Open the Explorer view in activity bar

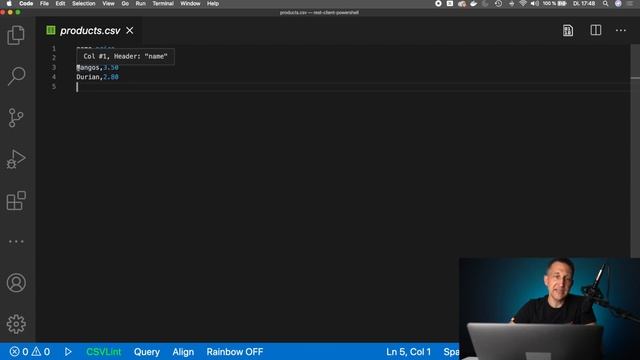pyautogui.click(x=16, y=35)
